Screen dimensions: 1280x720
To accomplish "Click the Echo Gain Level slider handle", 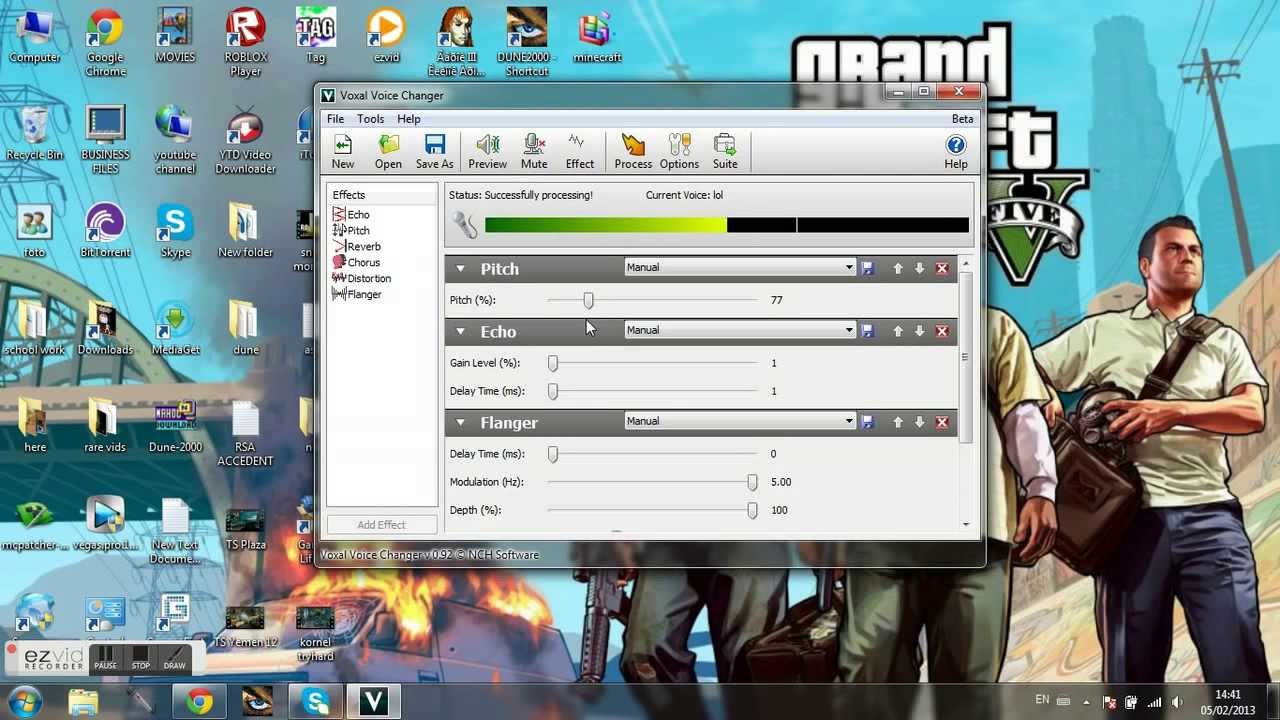I will (553, 363).
